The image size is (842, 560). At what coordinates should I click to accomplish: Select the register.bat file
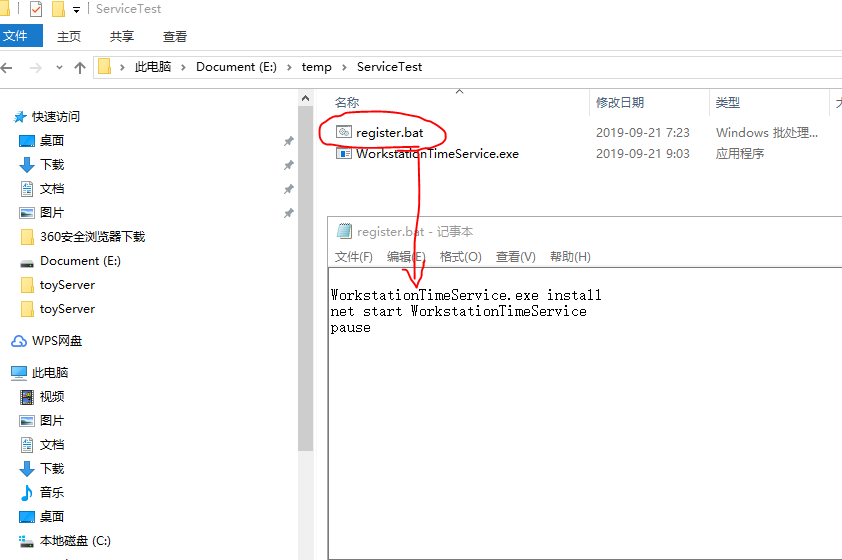click(389, 133)
